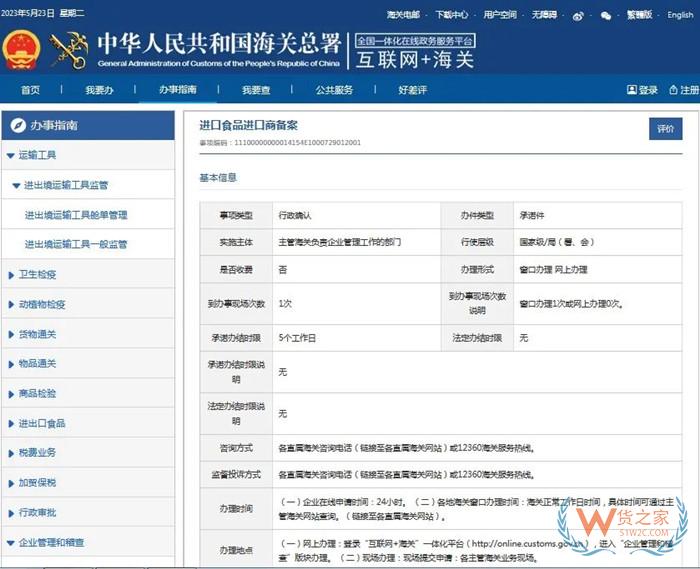Click the 事项编码 number line
This screenshot has width=700, height=569.
tap(280, 143)
